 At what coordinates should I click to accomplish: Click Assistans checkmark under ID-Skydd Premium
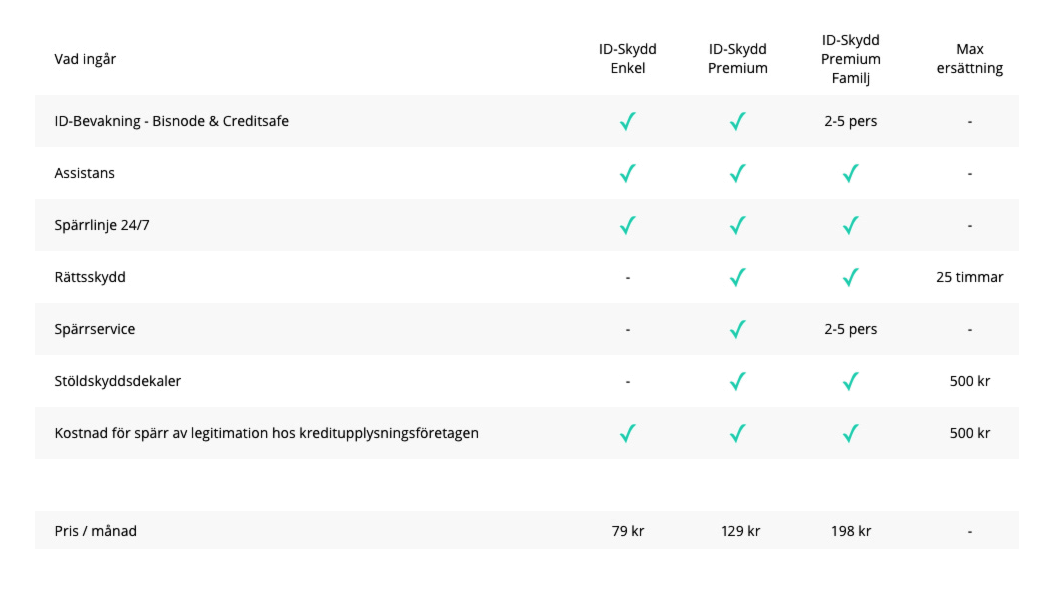[x=738, y=174]
